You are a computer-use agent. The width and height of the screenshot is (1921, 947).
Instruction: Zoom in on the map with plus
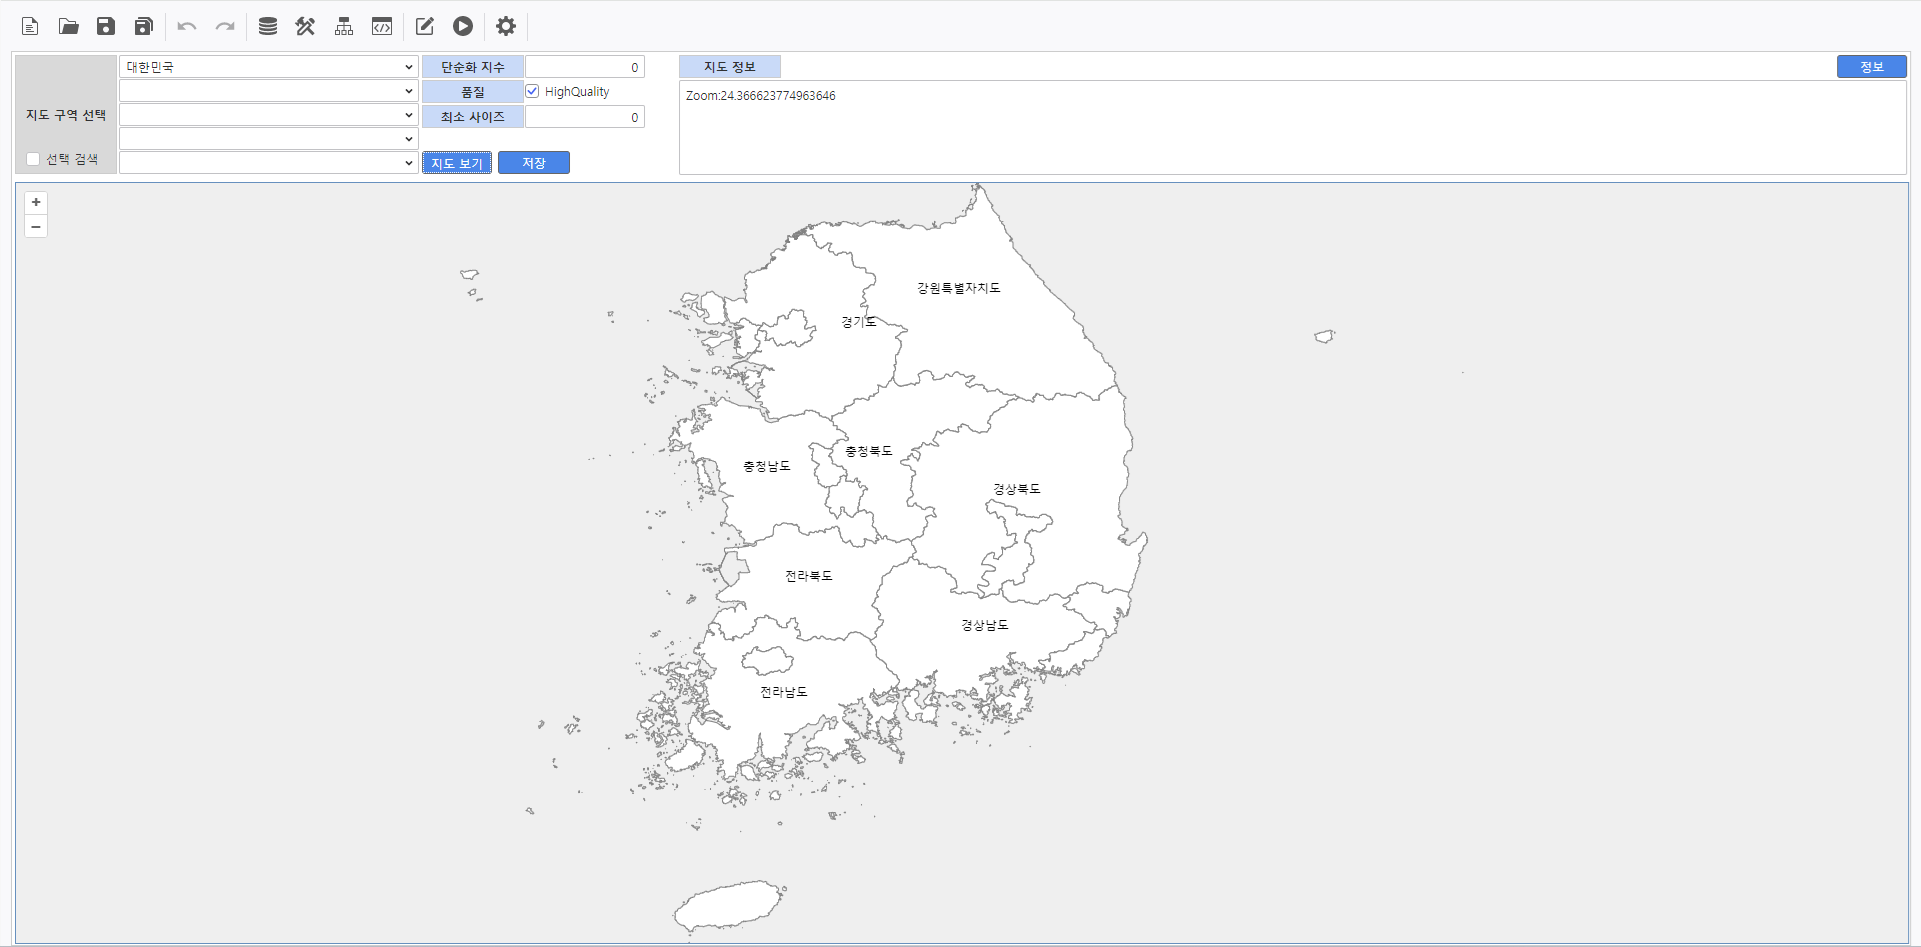coord(36,202)
